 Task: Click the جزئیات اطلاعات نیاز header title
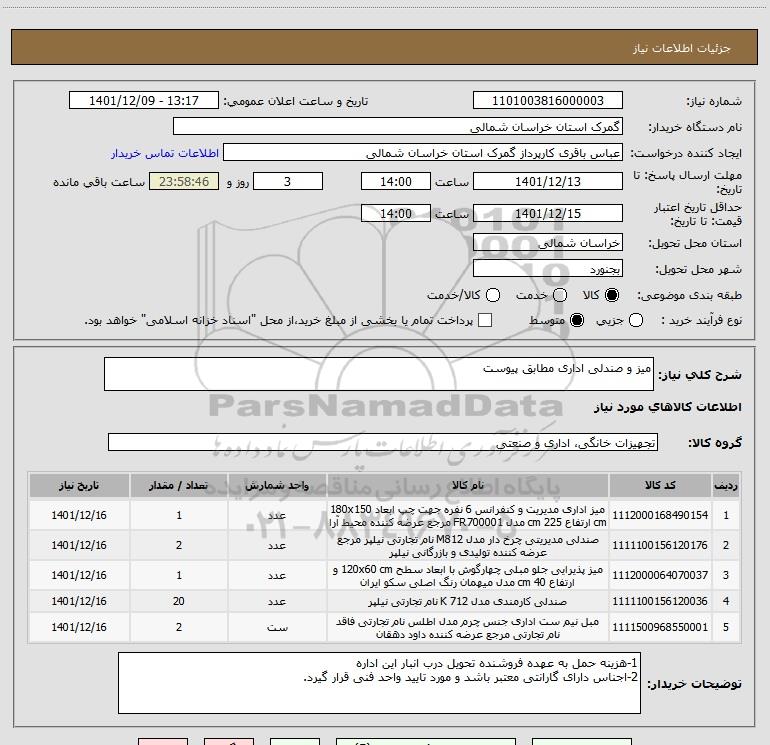click(x=682, y=48)
